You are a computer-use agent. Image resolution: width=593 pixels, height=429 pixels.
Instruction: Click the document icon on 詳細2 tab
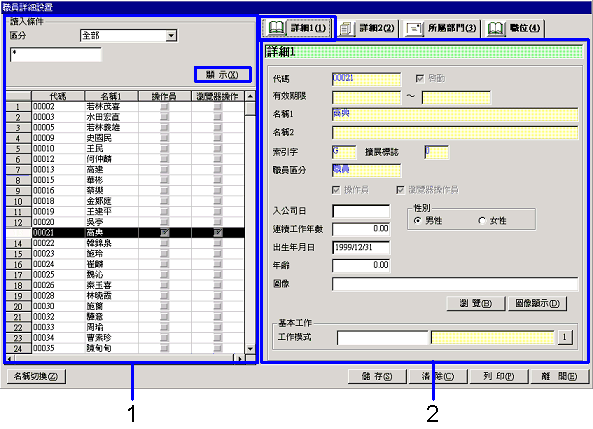point(346,29)
